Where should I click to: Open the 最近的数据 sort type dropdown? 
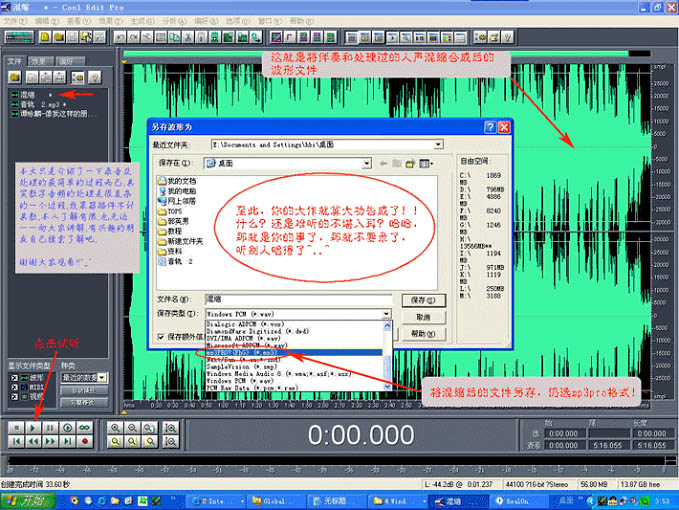tap(103, 378)
